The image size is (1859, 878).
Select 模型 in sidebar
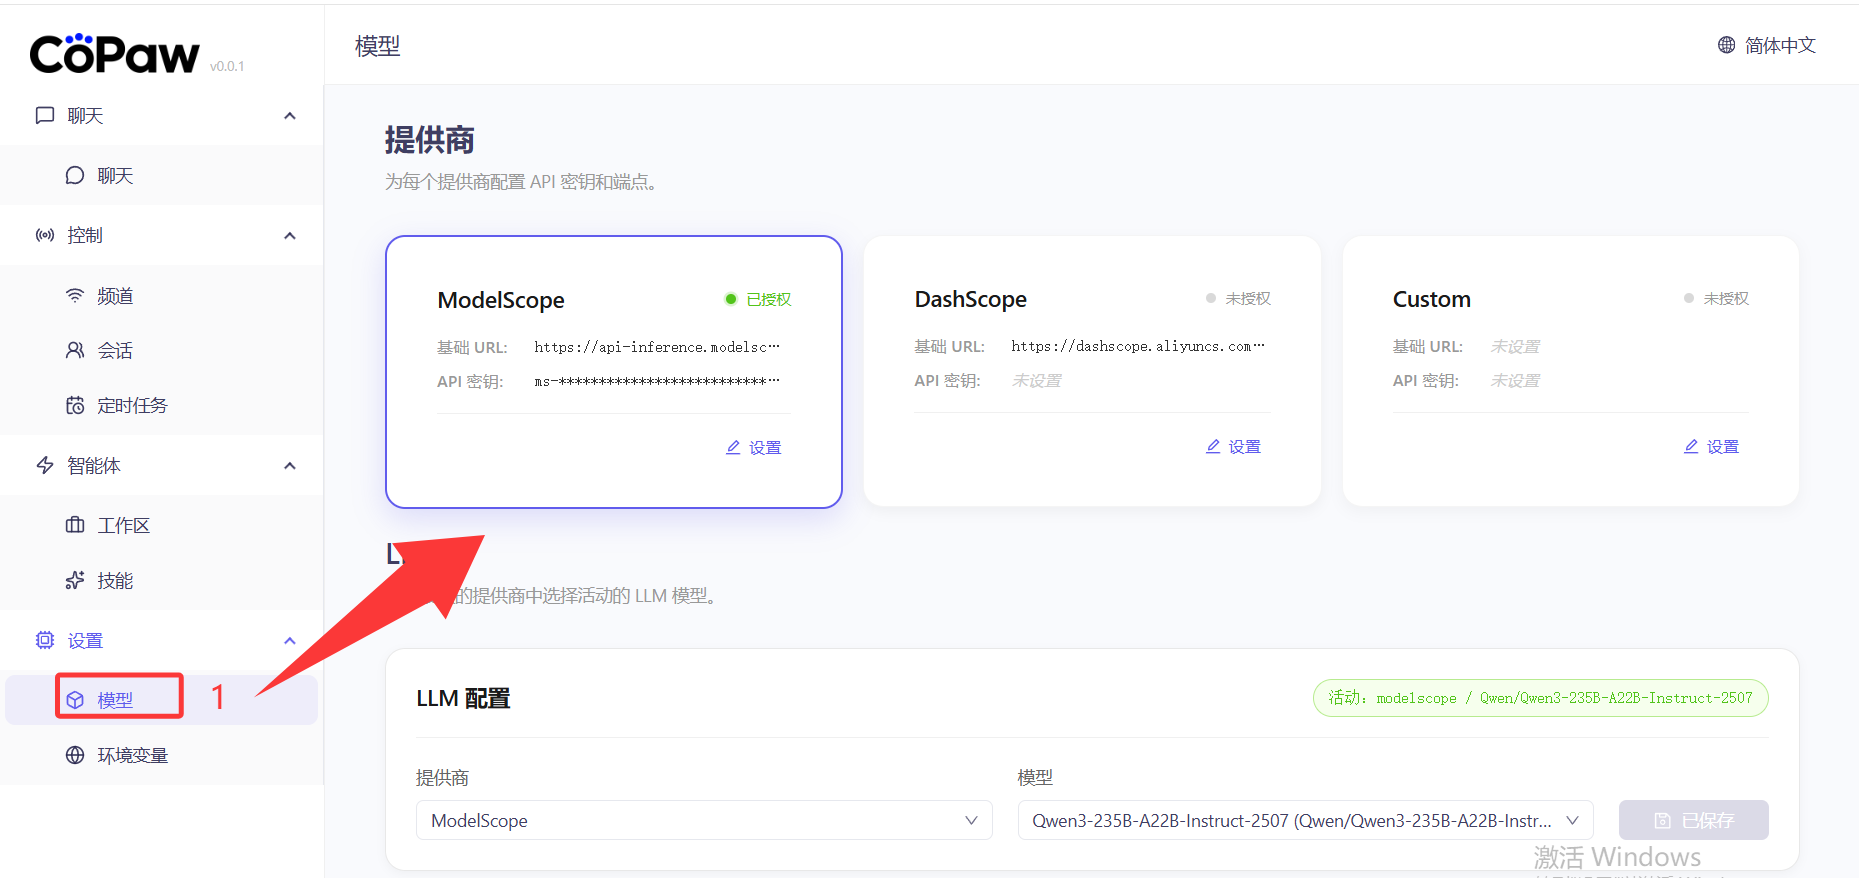coord(162,700)
